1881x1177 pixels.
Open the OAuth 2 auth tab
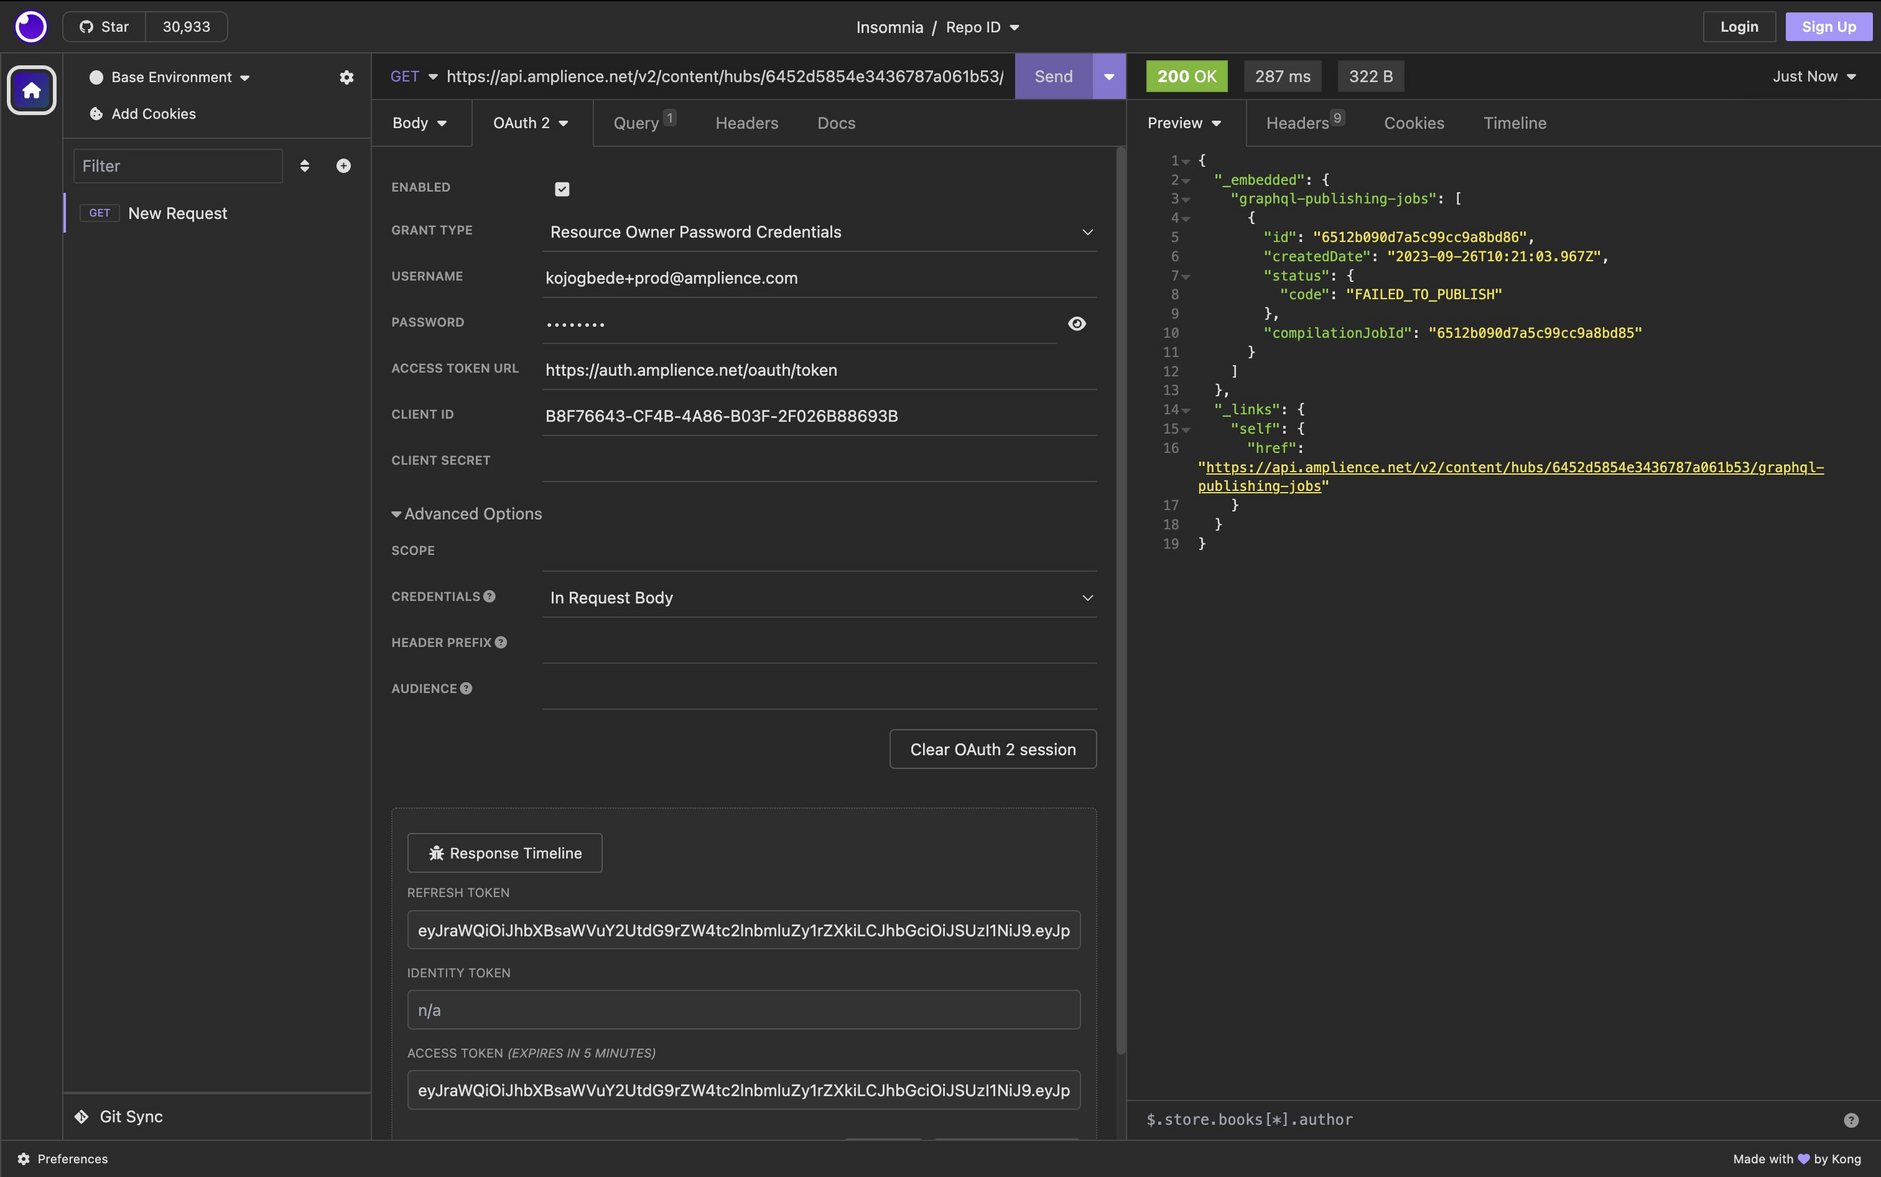(x=531, y=123)
